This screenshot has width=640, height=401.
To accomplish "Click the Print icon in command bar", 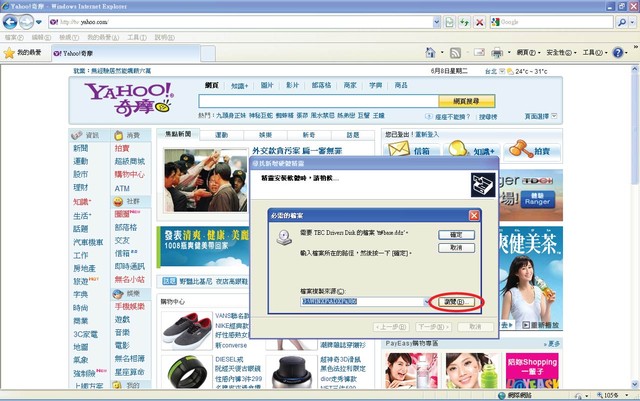I will pos(497,53).
